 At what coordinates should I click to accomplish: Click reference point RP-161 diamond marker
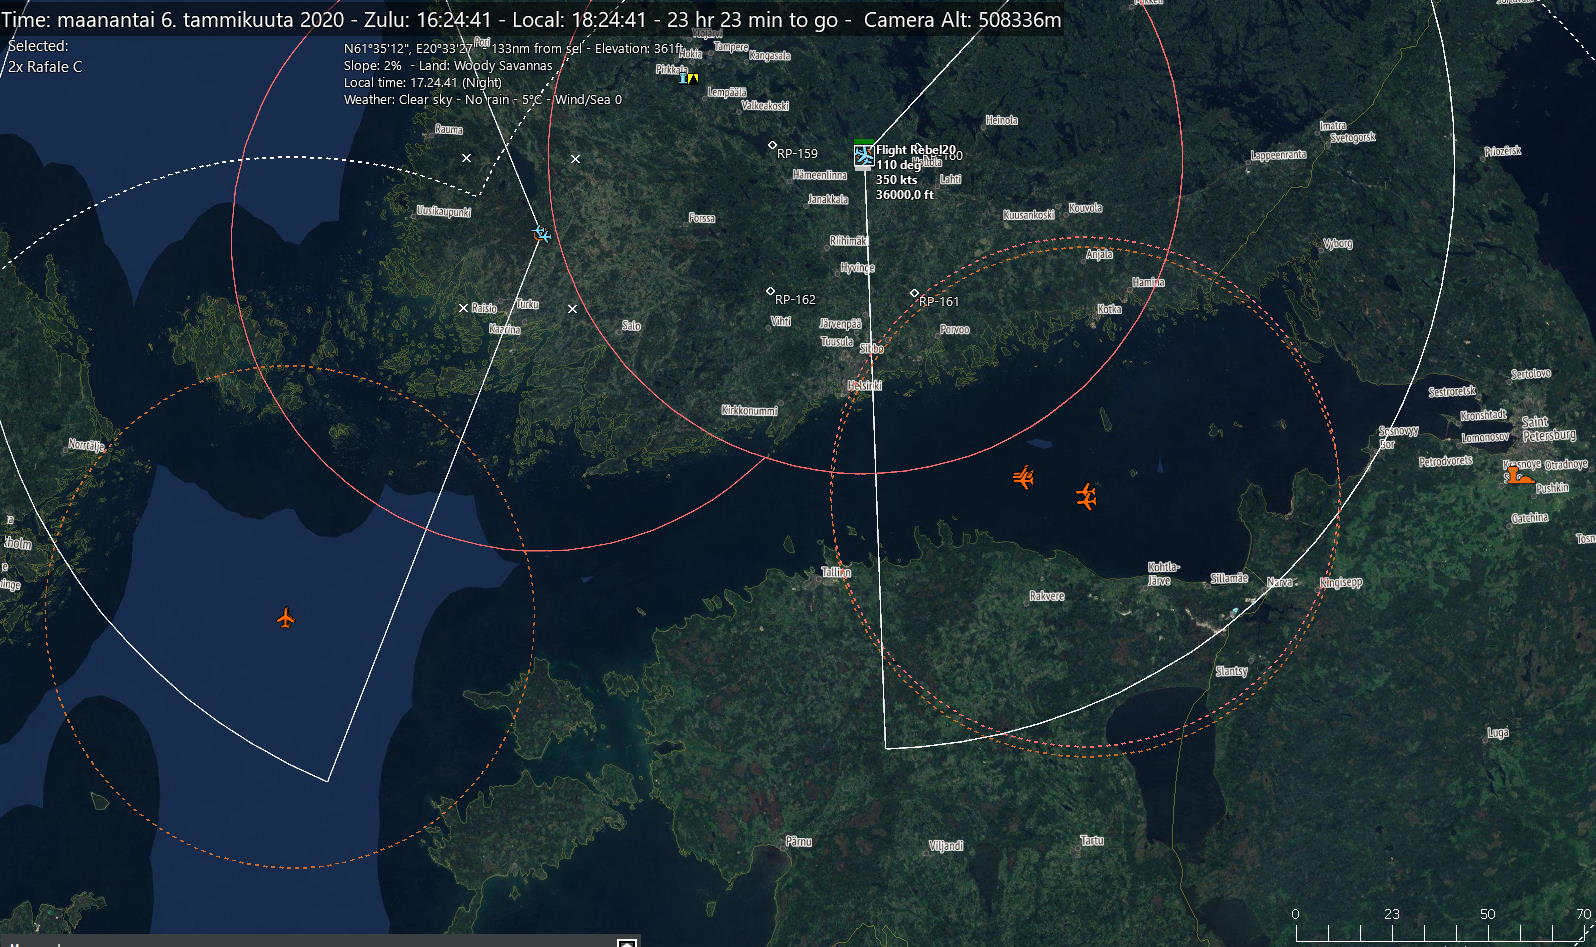coord(914,293)
